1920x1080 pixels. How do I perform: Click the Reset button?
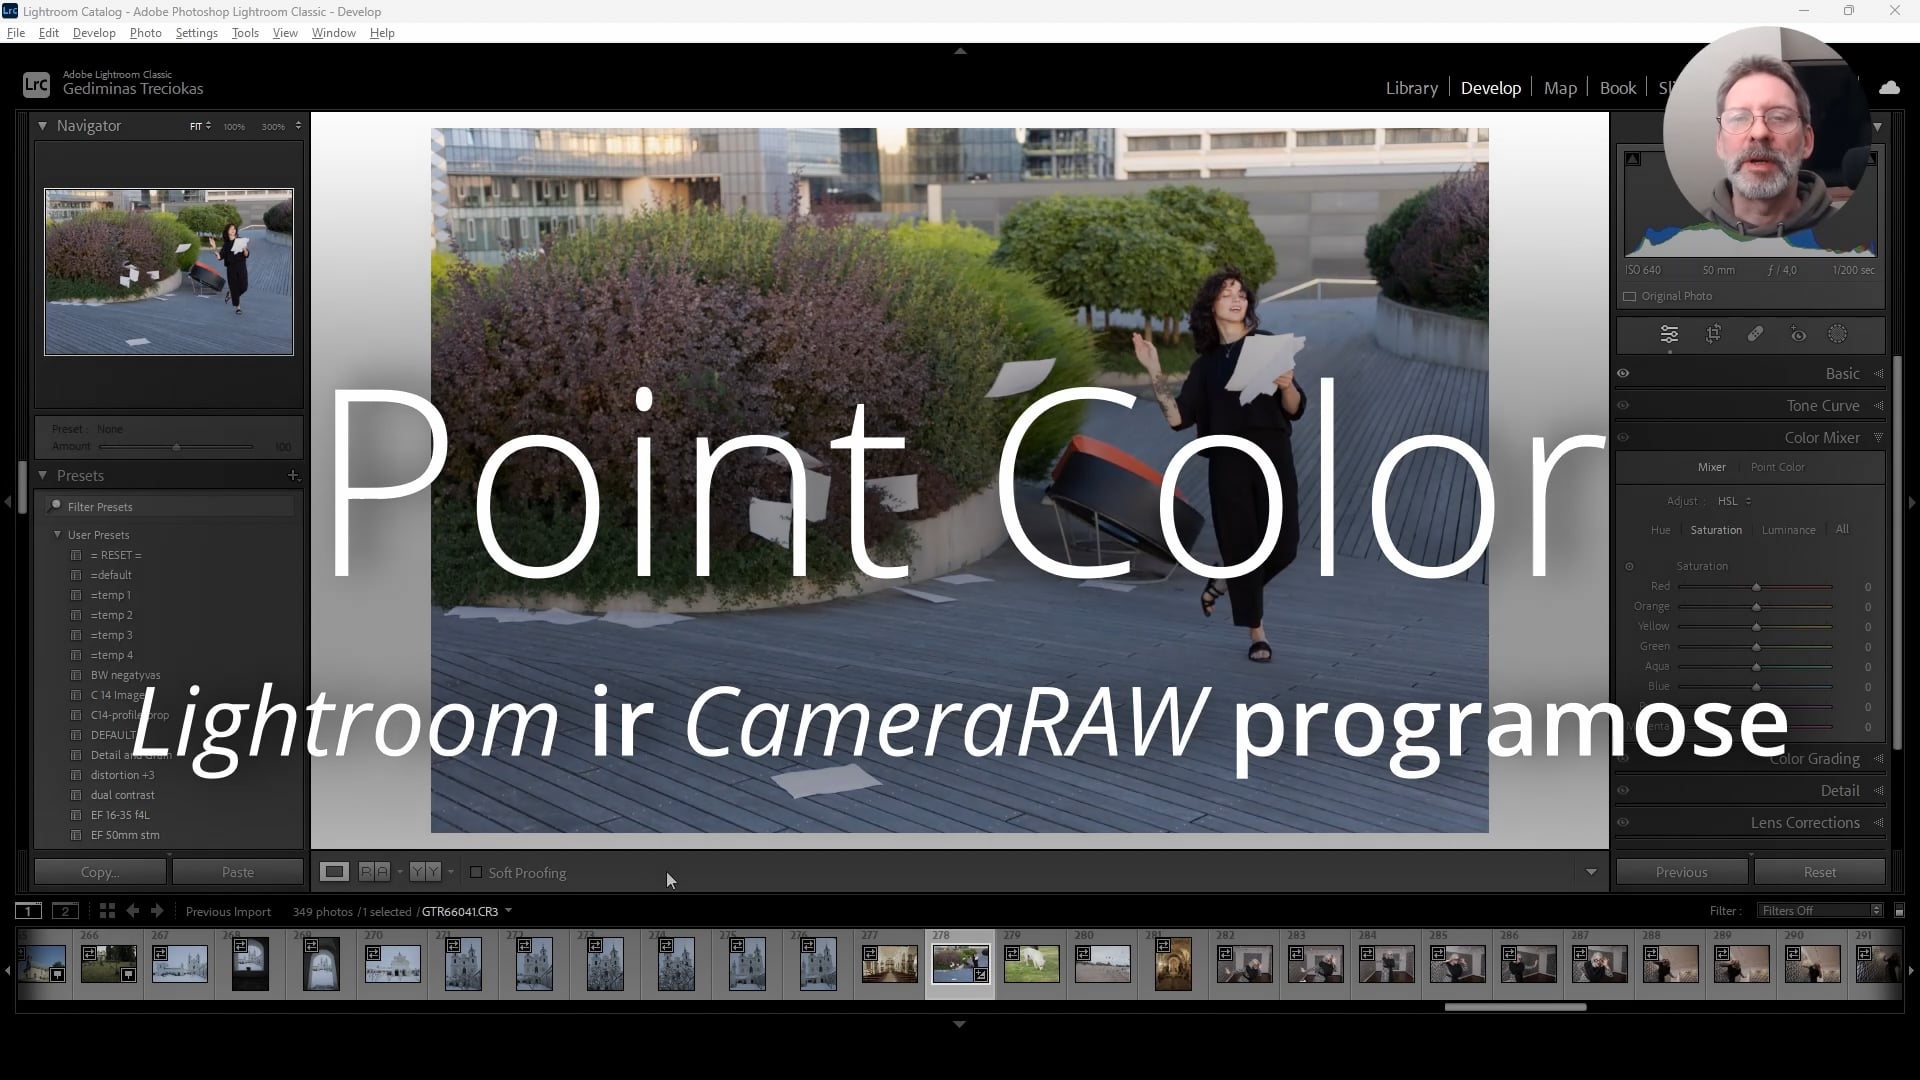pyautogui.click(x=1819, y=872)
